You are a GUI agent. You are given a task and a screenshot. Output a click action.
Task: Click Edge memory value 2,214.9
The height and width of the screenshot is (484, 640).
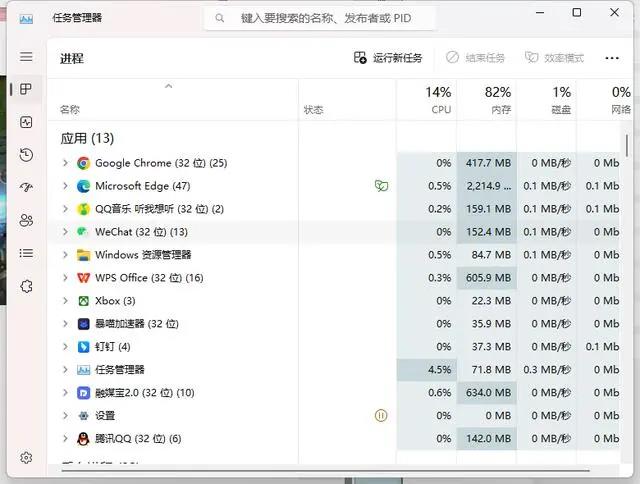[x=489, y=186]
